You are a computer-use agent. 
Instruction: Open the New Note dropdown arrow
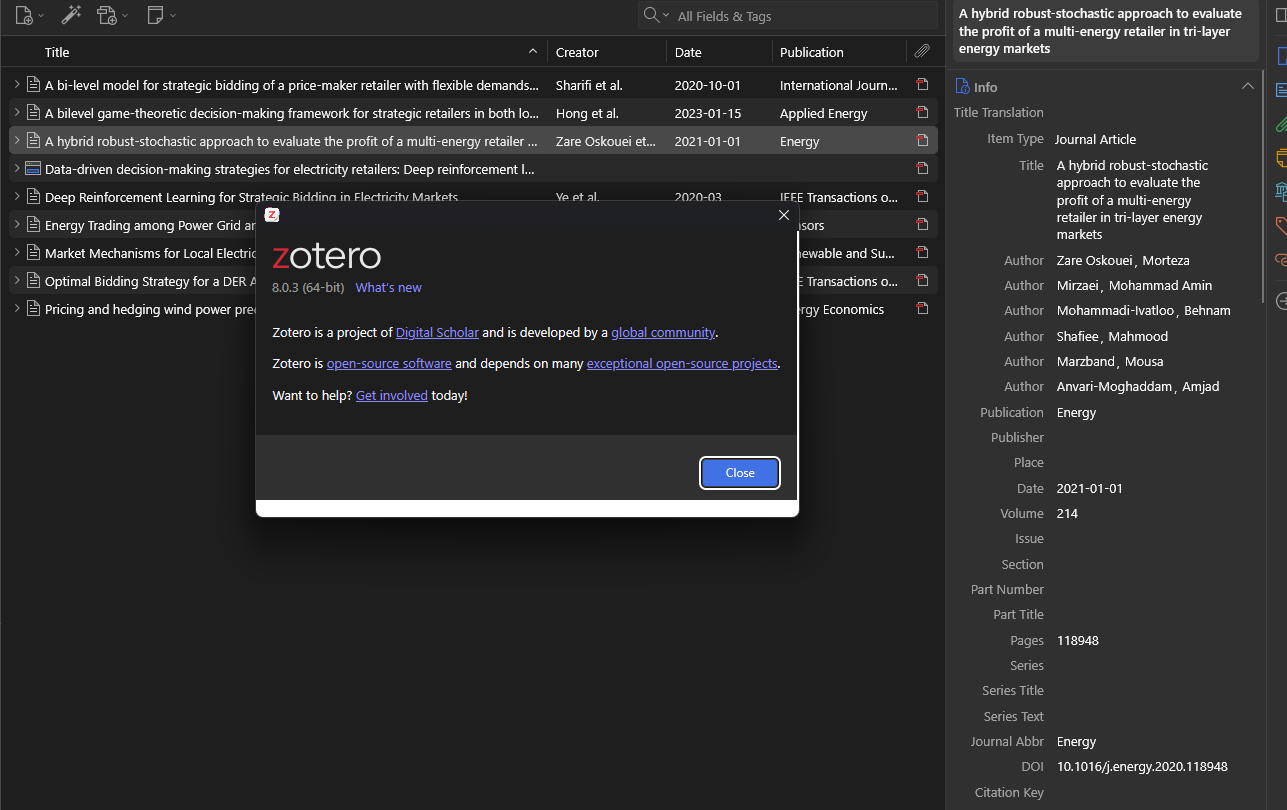click(x=173, y=16)
